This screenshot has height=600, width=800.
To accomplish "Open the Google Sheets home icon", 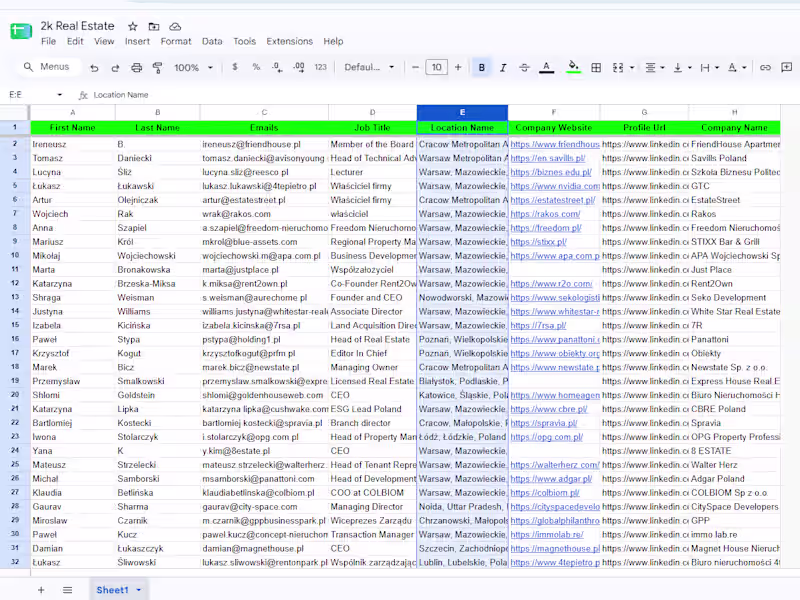I will [20, 32].
